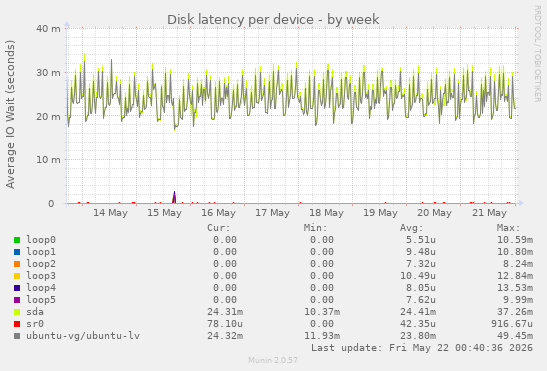Select the loop4 legend label
This screenshot has height=371, width=547.
(41, 288)
